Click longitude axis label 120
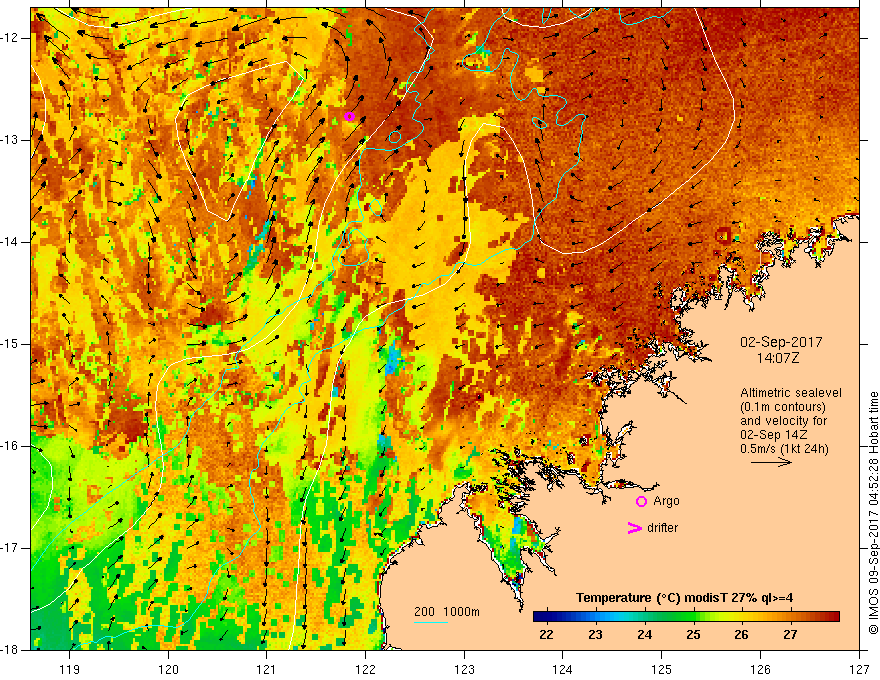 tap(168, 669)
